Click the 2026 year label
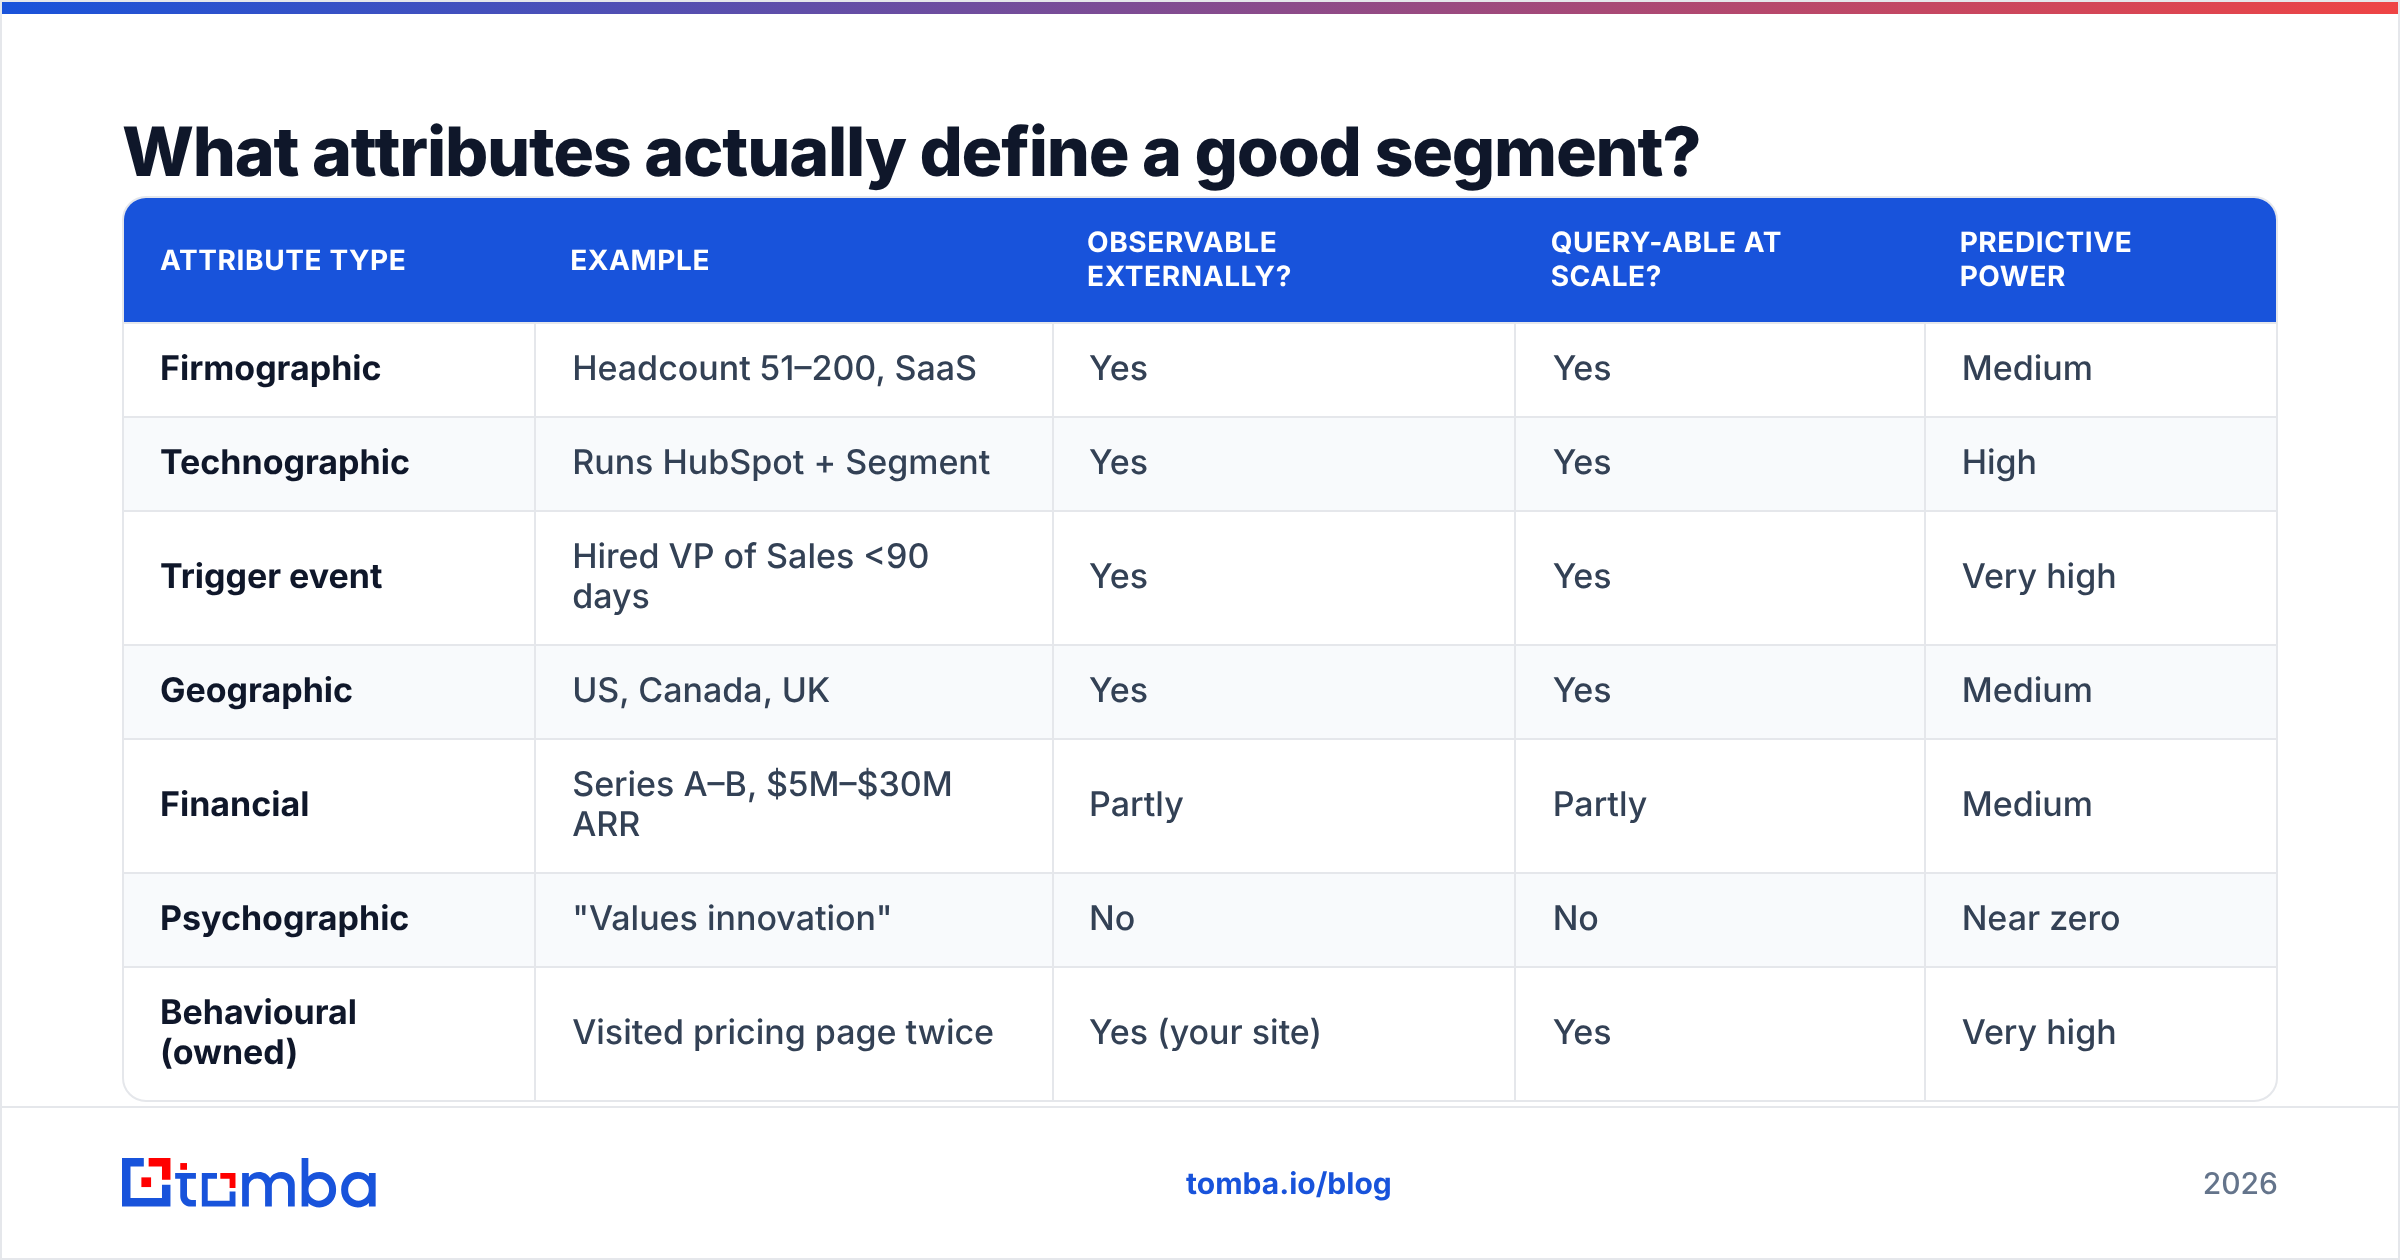The image size is (2400, 1260). point(2239,1184)
